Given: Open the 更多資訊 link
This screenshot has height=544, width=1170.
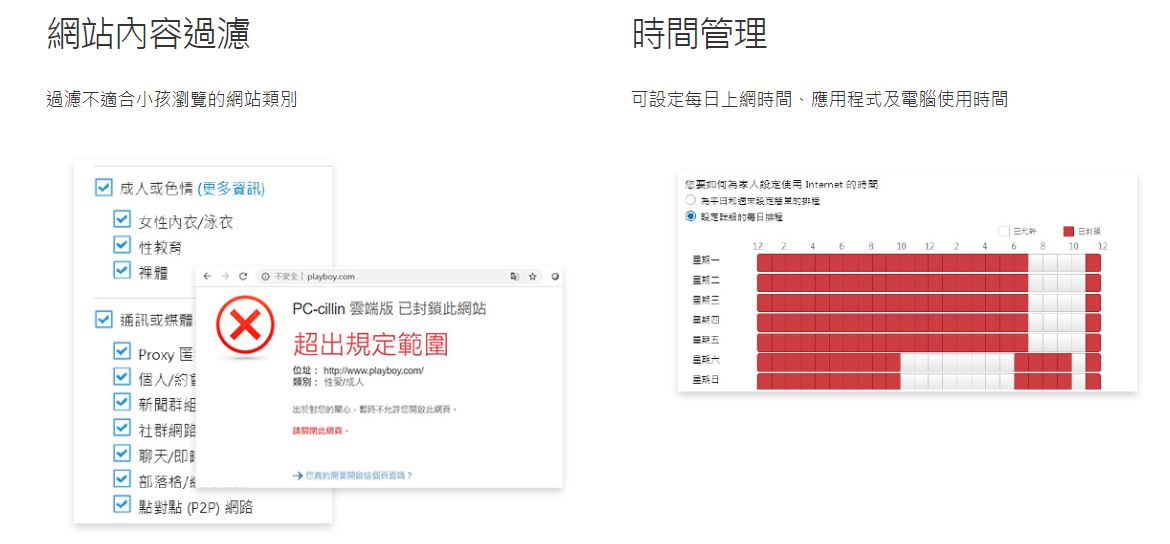Looking at the screenshot, I should [231, 189].
